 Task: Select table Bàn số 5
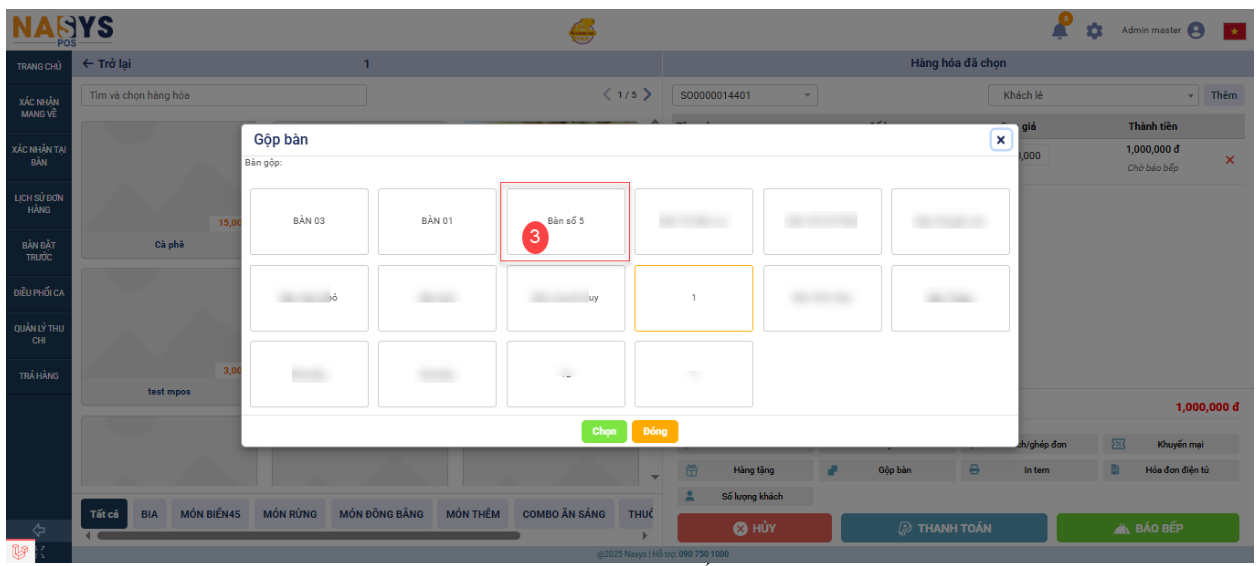pyautogui.click(x=565, y=221)
